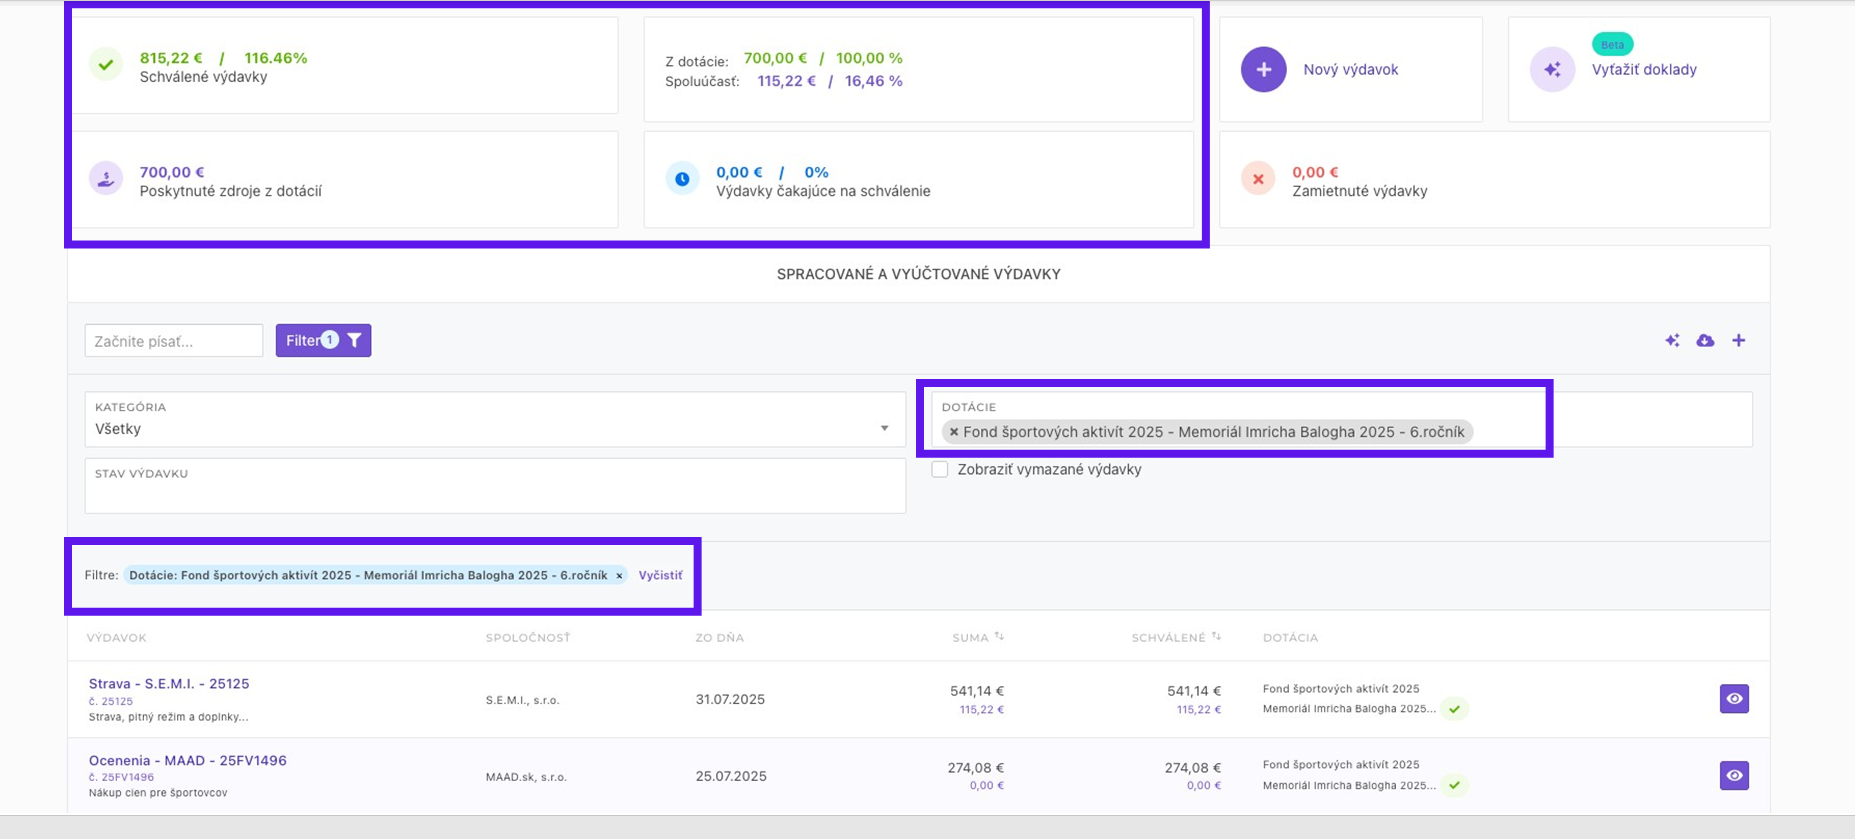Remove the Dotácie tag in dropdown field
Screen dimensions: 1855x839
(953, 432)
